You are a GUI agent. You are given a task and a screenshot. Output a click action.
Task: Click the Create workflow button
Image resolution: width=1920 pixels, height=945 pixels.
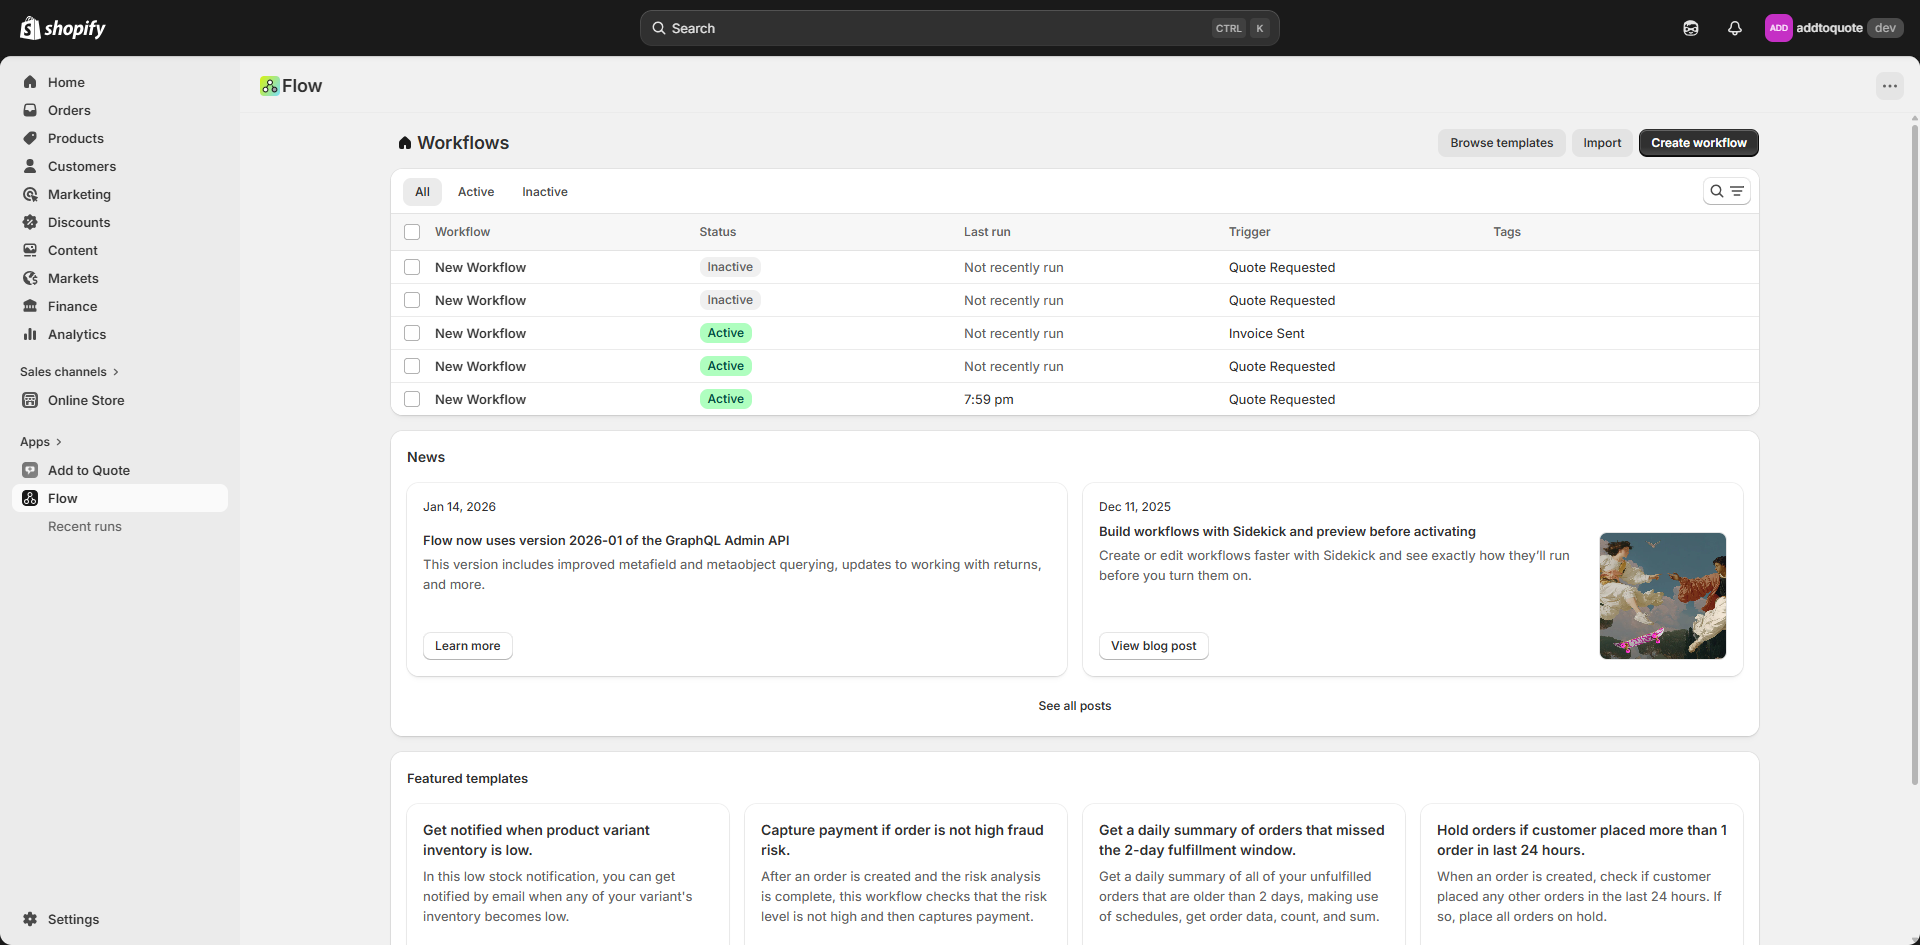click(1698, 143)
